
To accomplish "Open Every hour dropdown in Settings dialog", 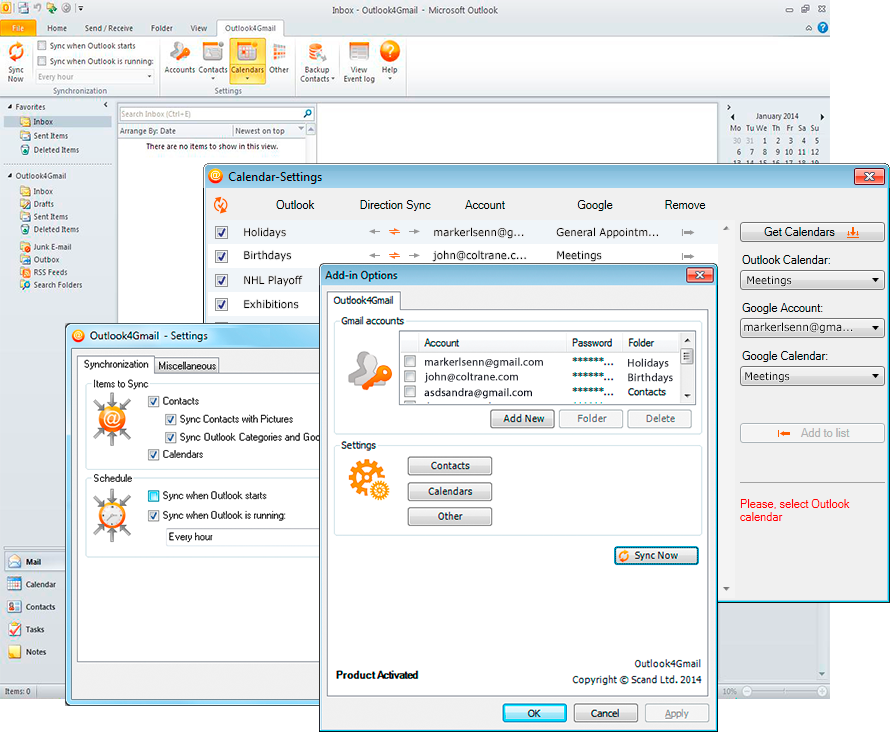I will (x=243, y=537).
